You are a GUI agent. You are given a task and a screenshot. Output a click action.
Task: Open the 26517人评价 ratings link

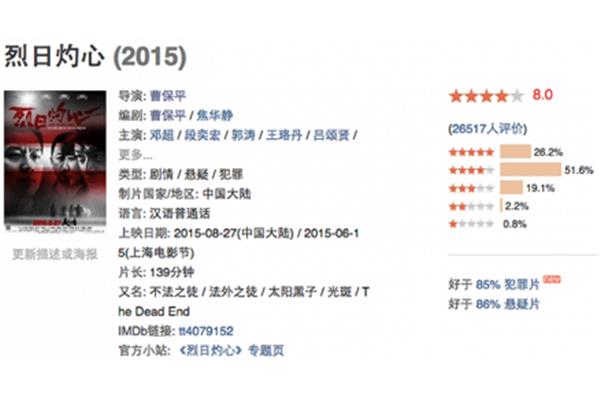[x=488, y=129]
